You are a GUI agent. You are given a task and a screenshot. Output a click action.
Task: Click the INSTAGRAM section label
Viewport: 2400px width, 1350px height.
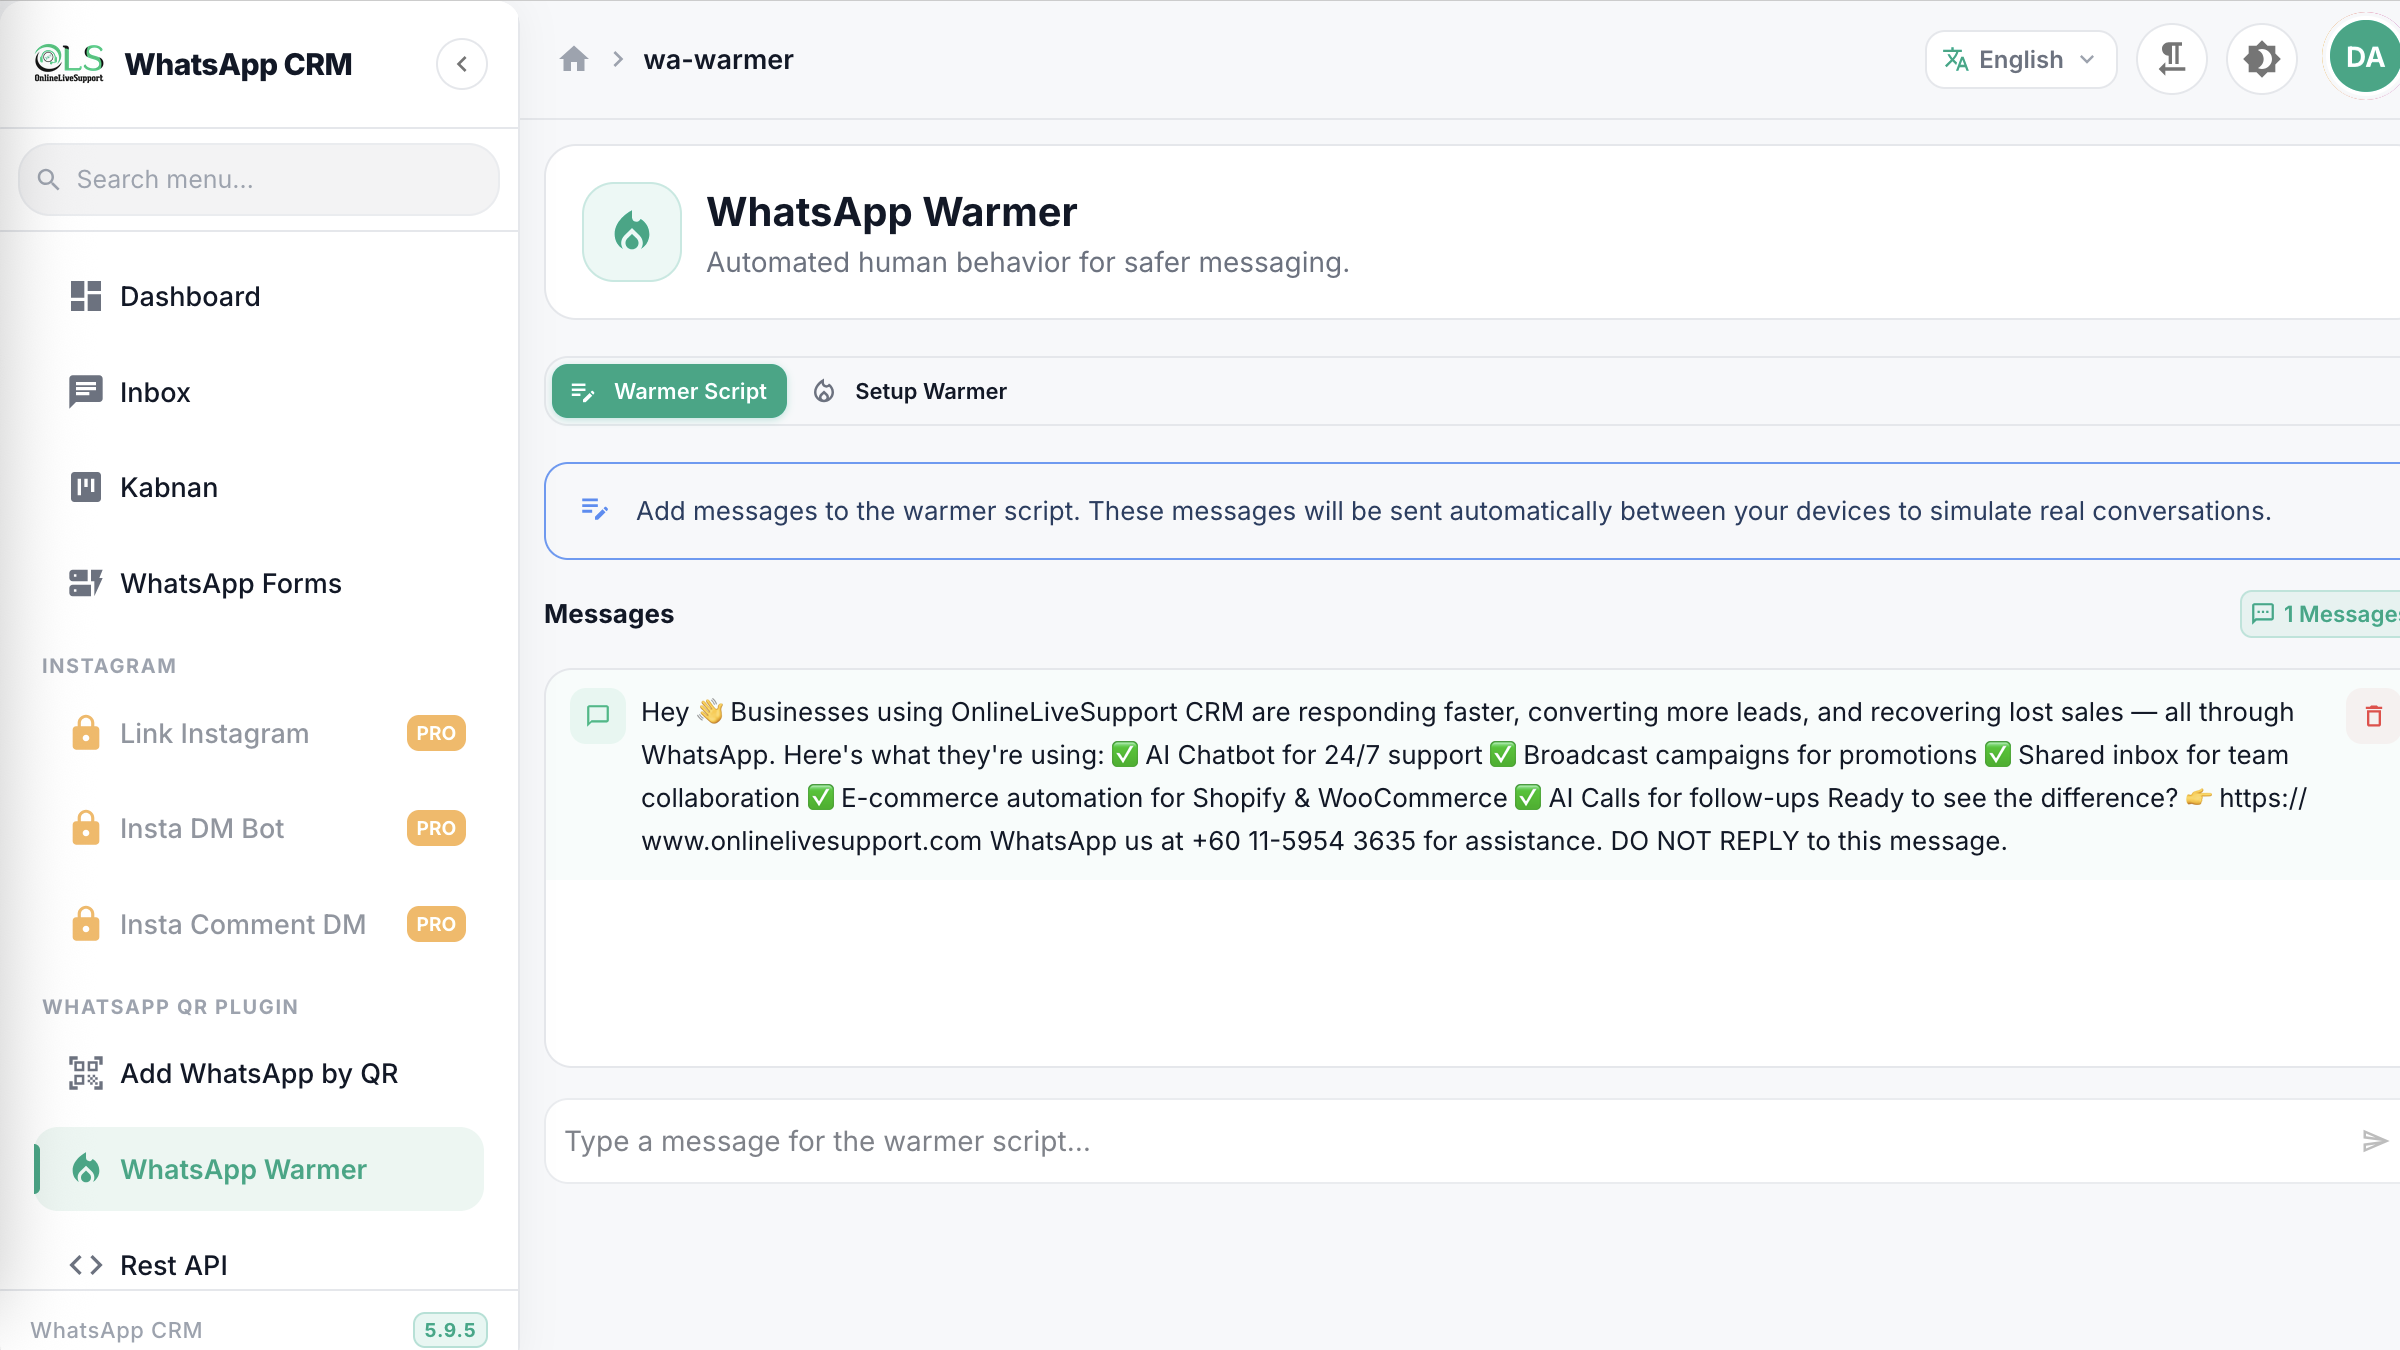tap(109, 666)
